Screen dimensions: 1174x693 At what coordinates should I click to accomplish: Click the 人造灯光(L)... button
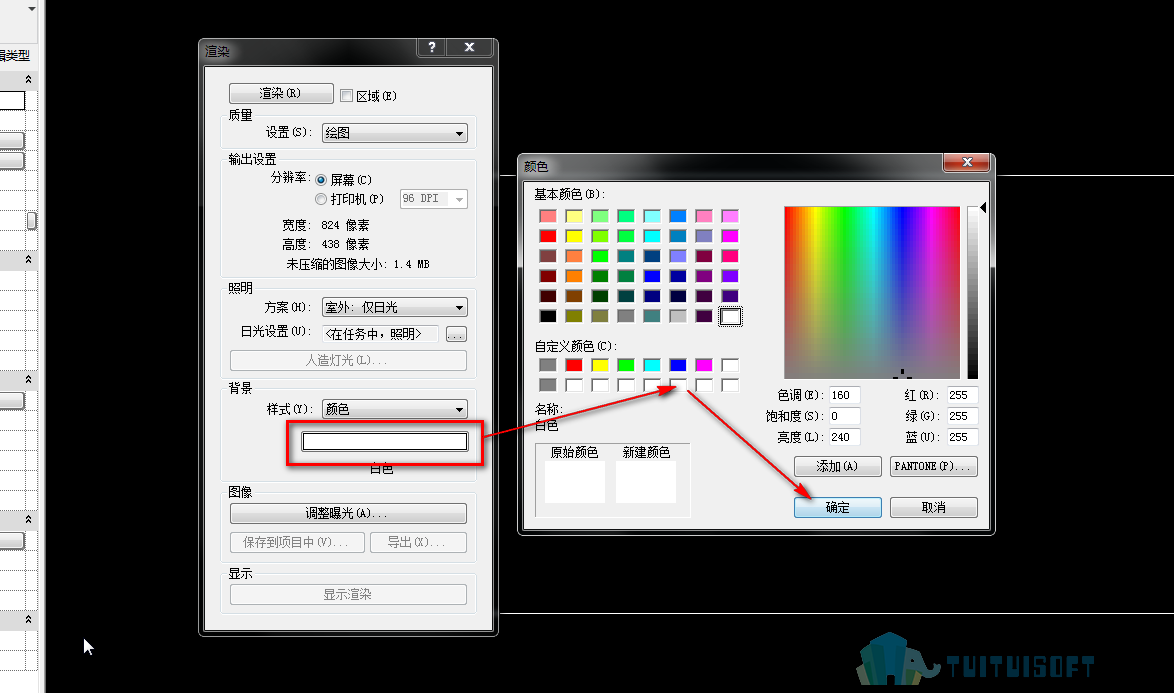348,361
